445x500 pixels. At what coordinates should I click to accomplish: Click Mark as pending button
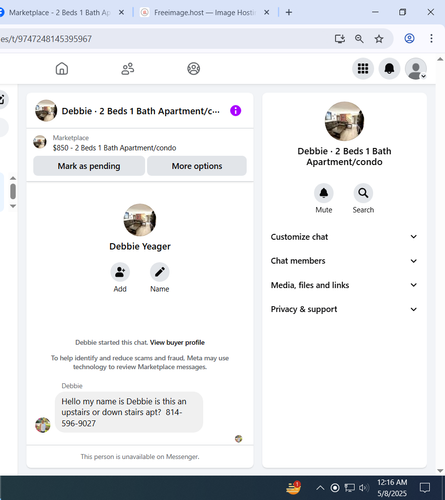tap(89, 166)
